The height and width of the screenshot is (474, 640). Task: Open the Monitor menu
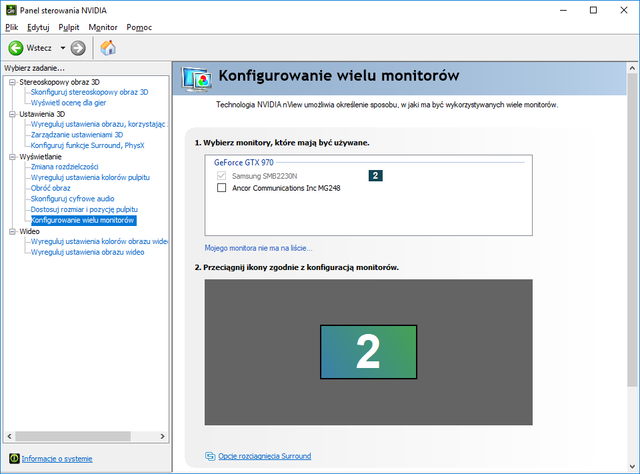click(x=103, y=27)
